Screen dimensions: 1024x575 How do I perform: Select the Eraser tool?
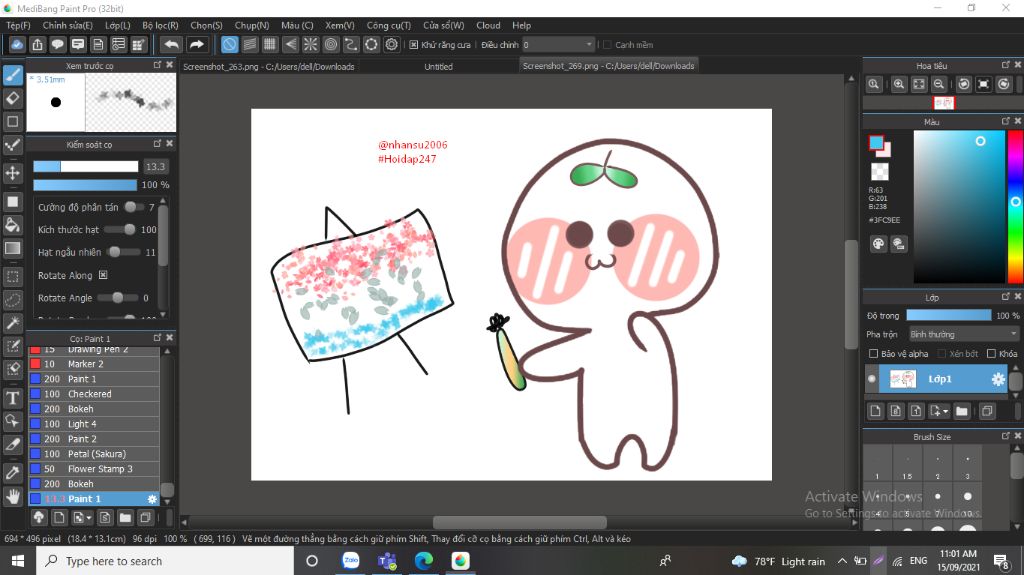[12, 98]
